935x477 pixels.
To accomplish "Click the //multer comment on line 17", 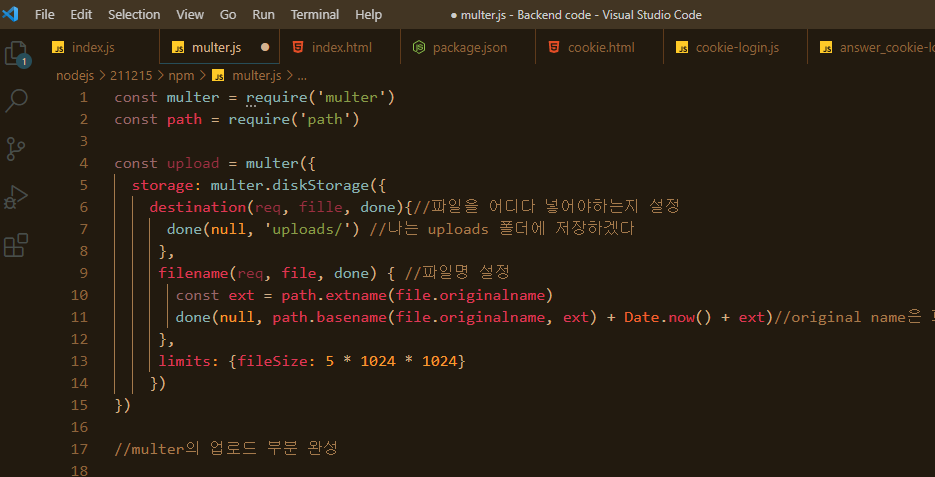I will (226, 449).
